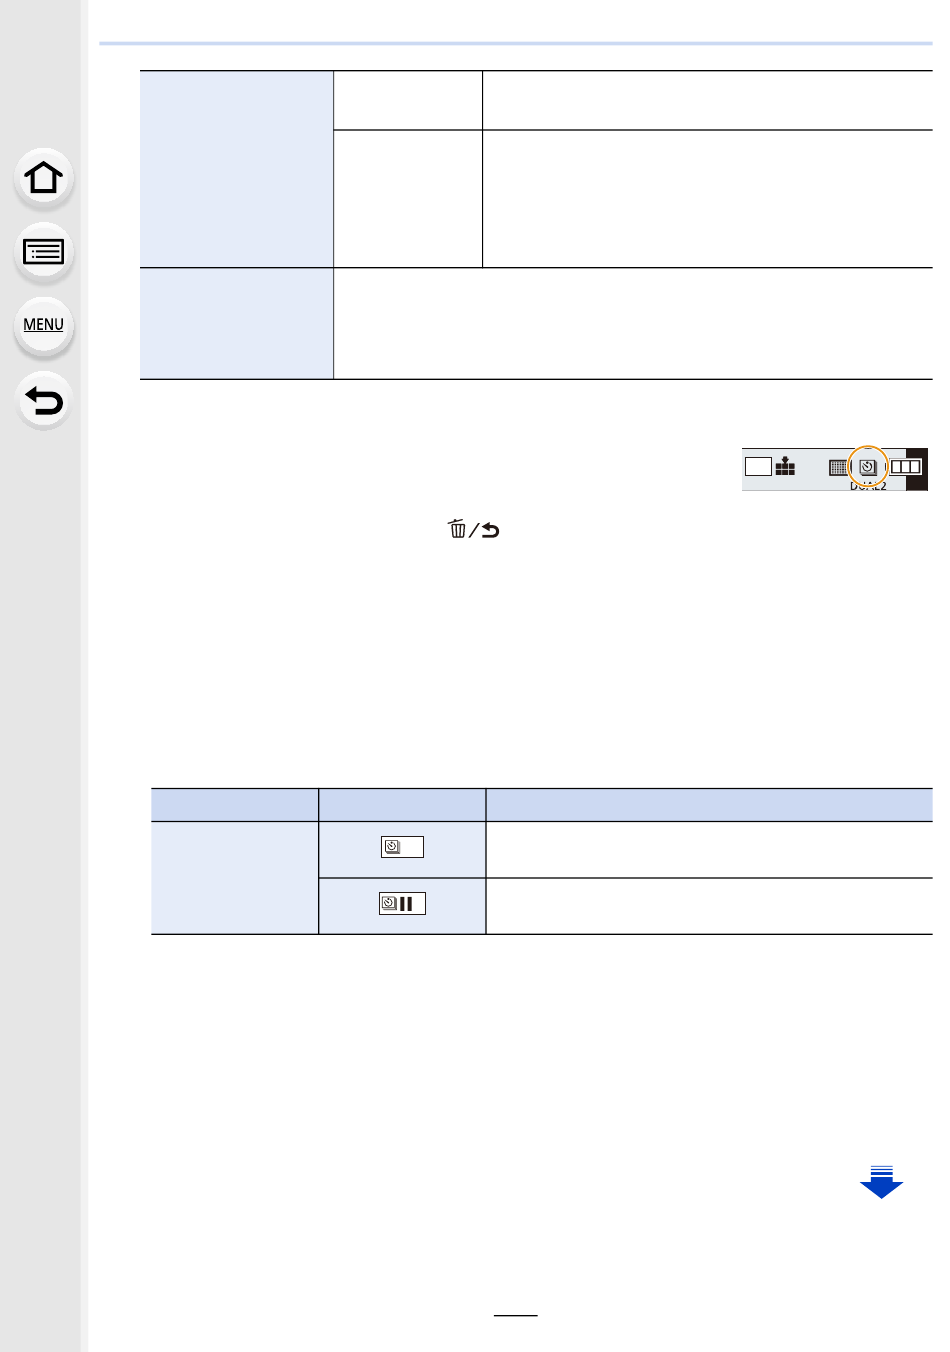Click the burst stacked-blocks icon in strip
The width and height of the screenshot is (950, 1352).
(785, 466)
